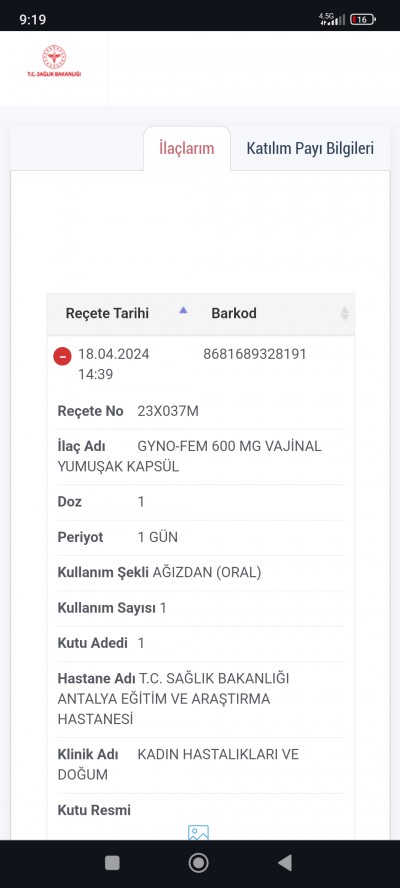Select barcode number 8681689328191

pos(255,354)
